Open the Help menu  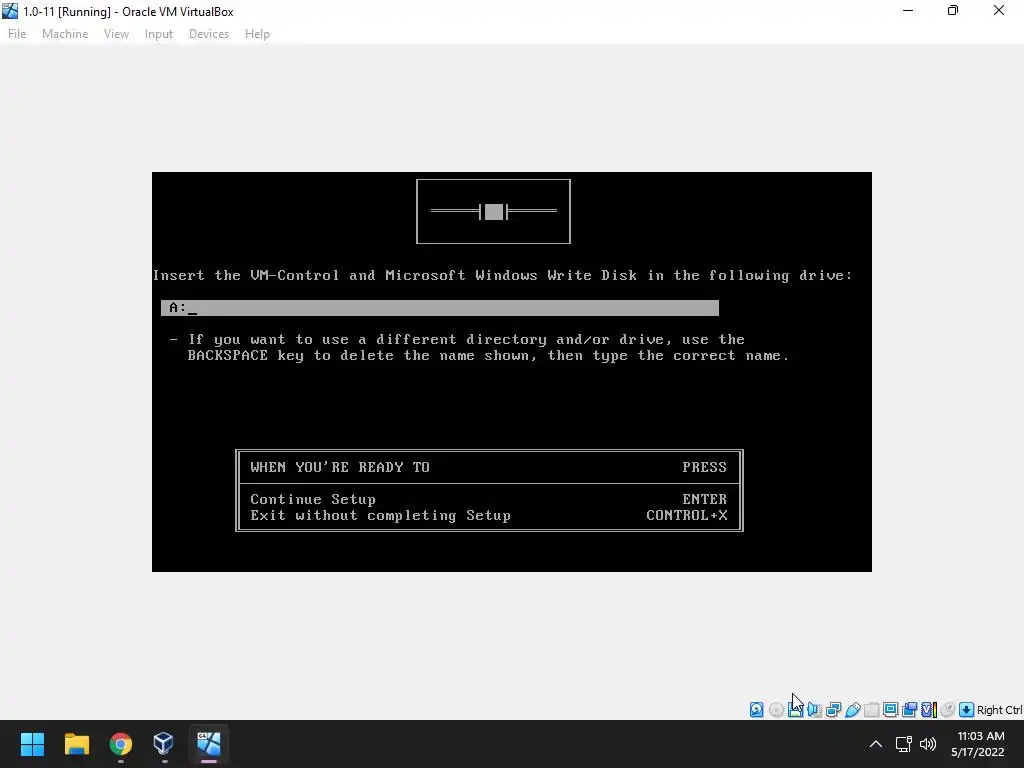click(x=257, y=34)
